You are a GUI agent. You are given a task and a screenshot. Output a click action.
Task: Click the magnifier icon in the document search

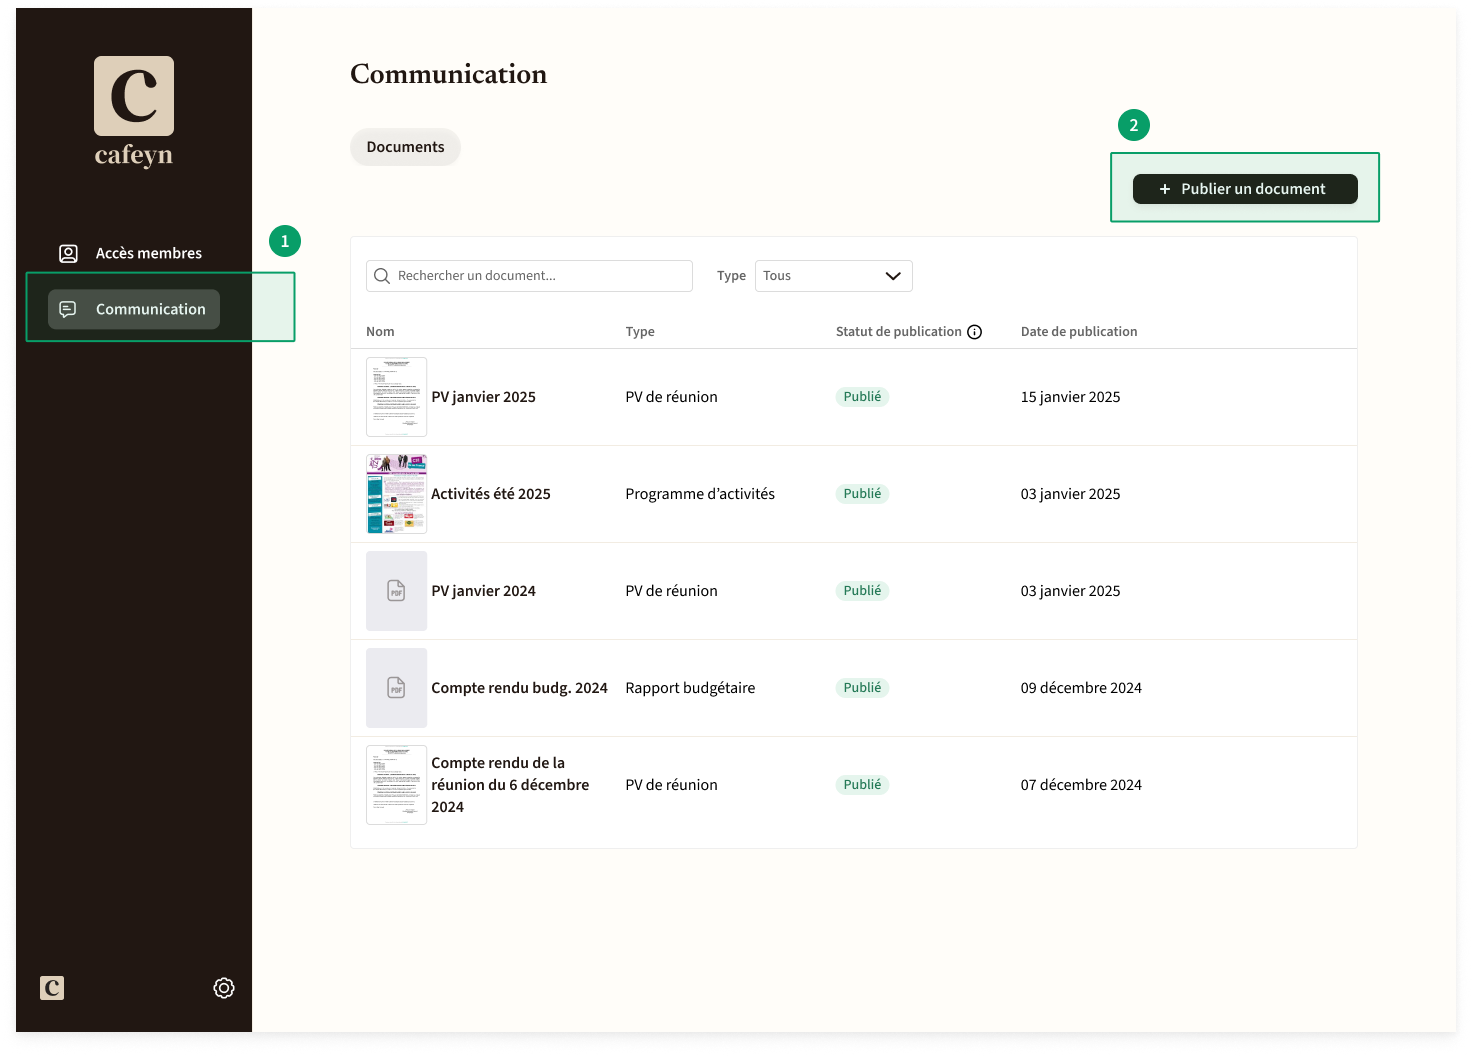382,276
